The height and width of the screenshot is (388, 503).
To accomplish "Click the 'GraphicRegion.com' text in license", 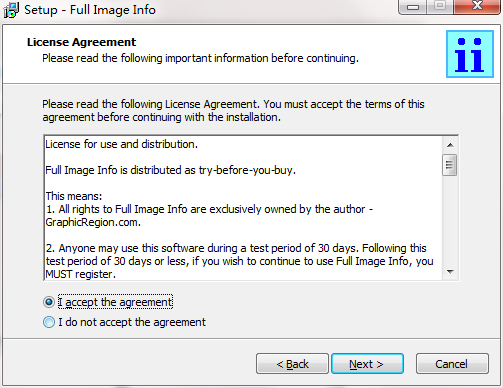I will coord(93,222).
